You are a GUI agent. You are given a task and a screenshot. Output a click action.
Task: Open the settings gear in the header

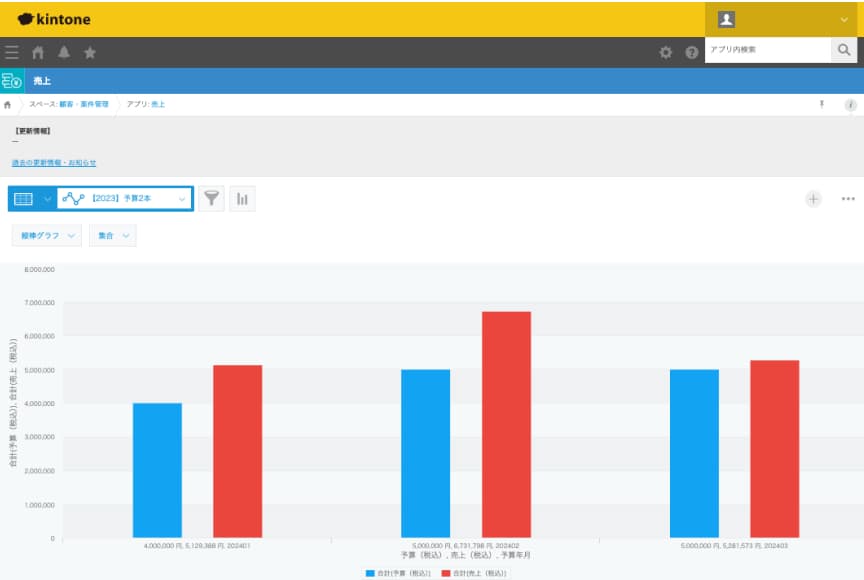tap(666, 52)
